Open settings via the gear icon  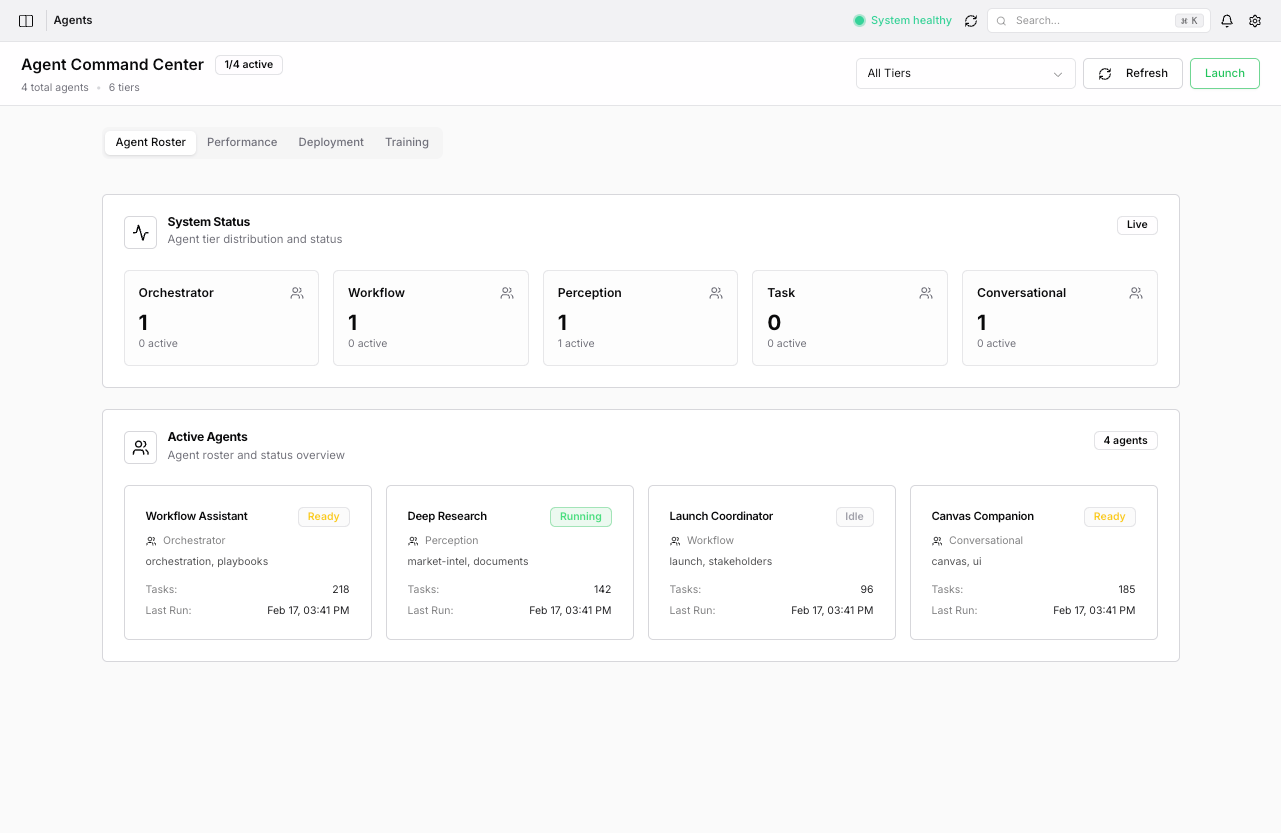click(x=1255, y=21)
